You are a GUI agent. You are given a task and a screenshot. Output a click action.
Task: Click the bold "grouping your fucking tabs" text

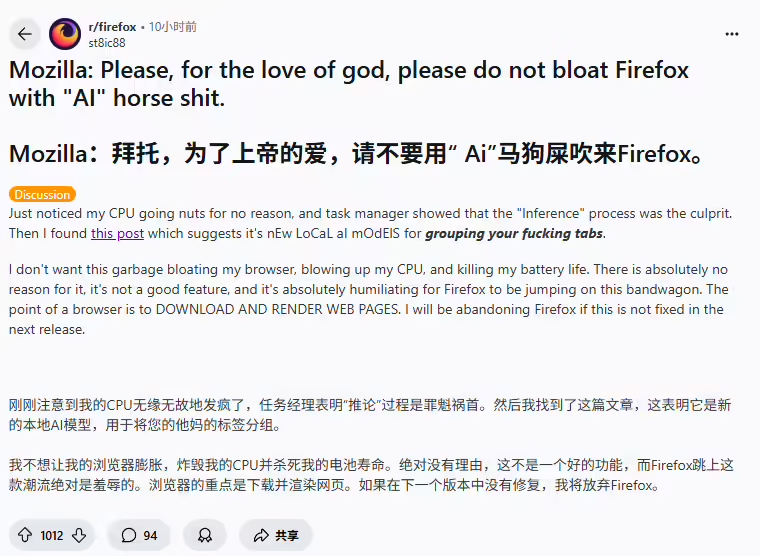(515, 234)
